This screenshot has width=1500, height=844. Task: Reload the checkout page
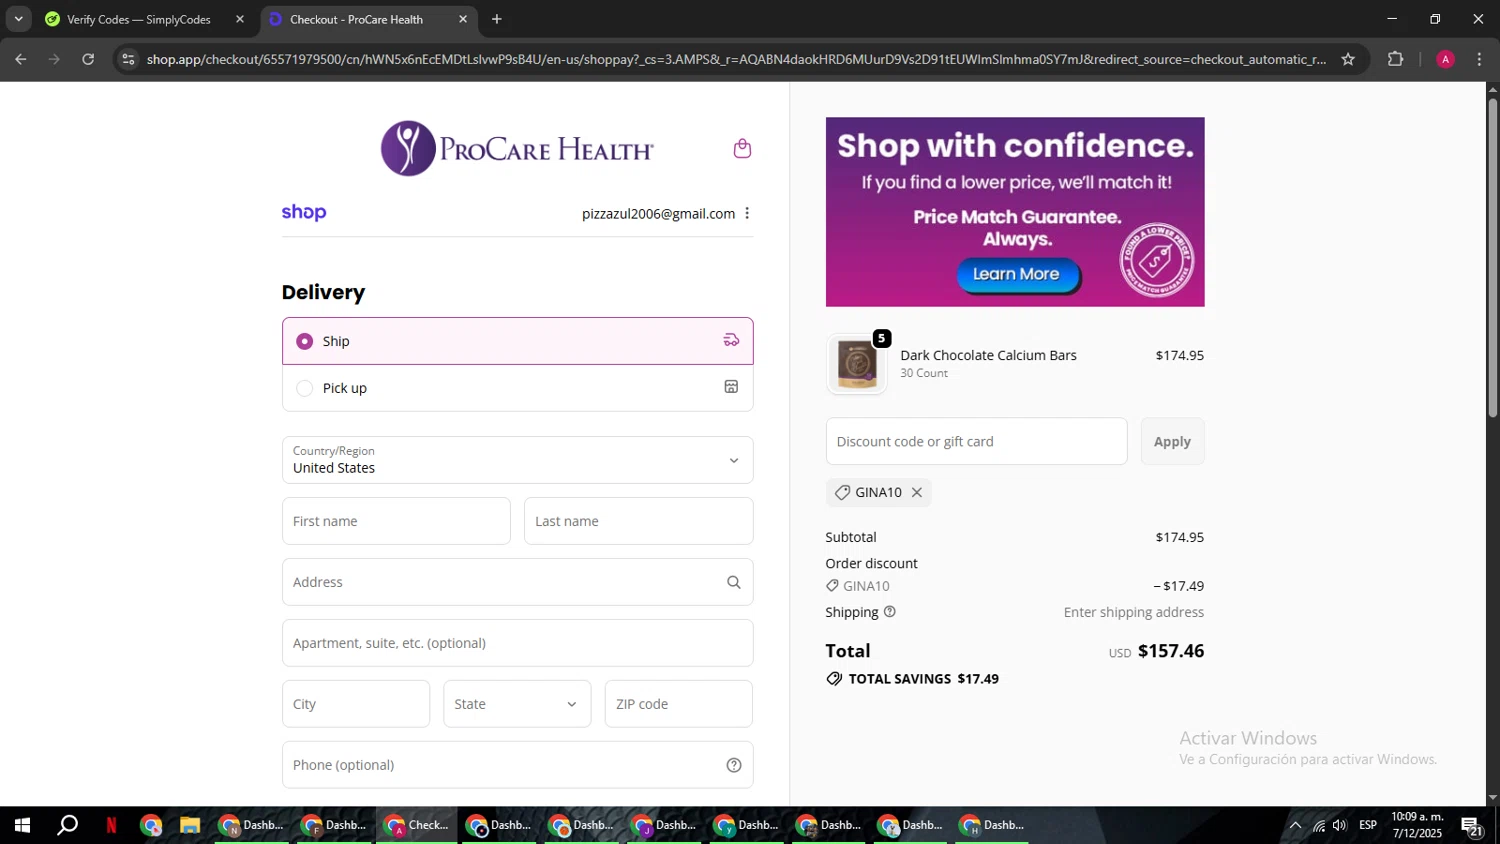click(x=88, y=59)
